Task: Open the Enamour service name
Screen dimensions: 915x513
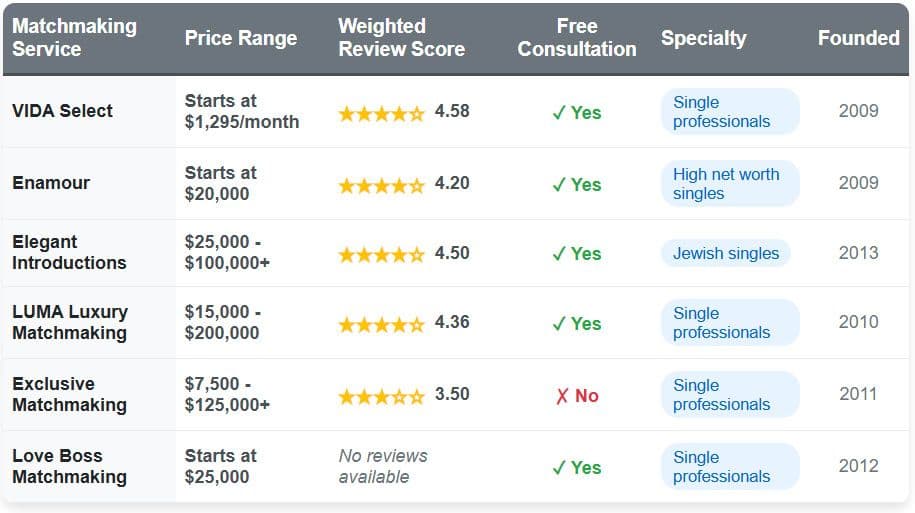Action: click(51, 183)
